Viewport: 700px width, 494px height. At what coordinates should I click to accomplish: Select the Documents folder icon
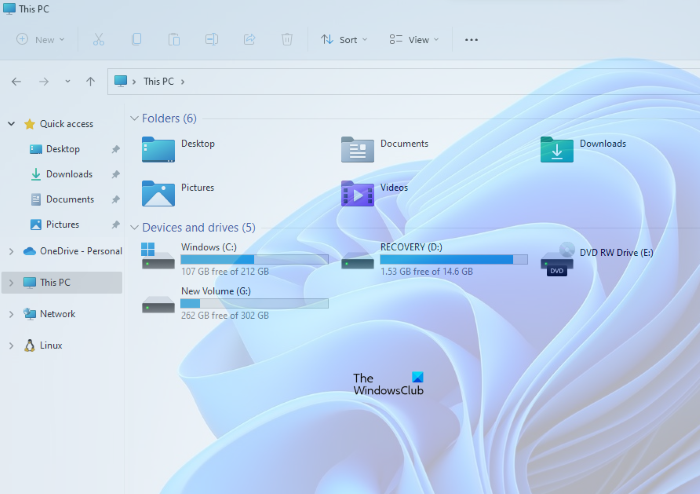[357, 149]
